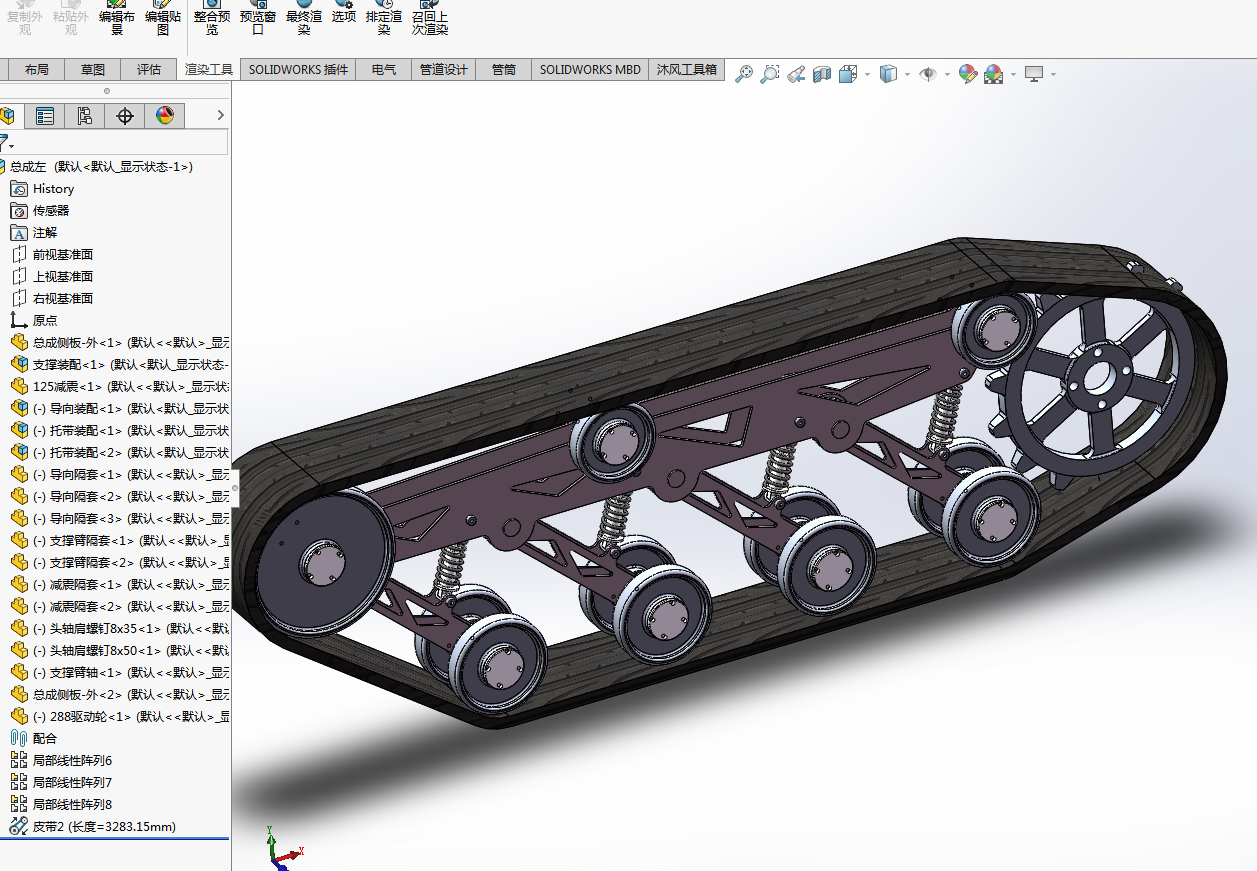1257x871 pixels.
Task: Open the ConfigurationManager panel tab
Action: coord(85,116)
